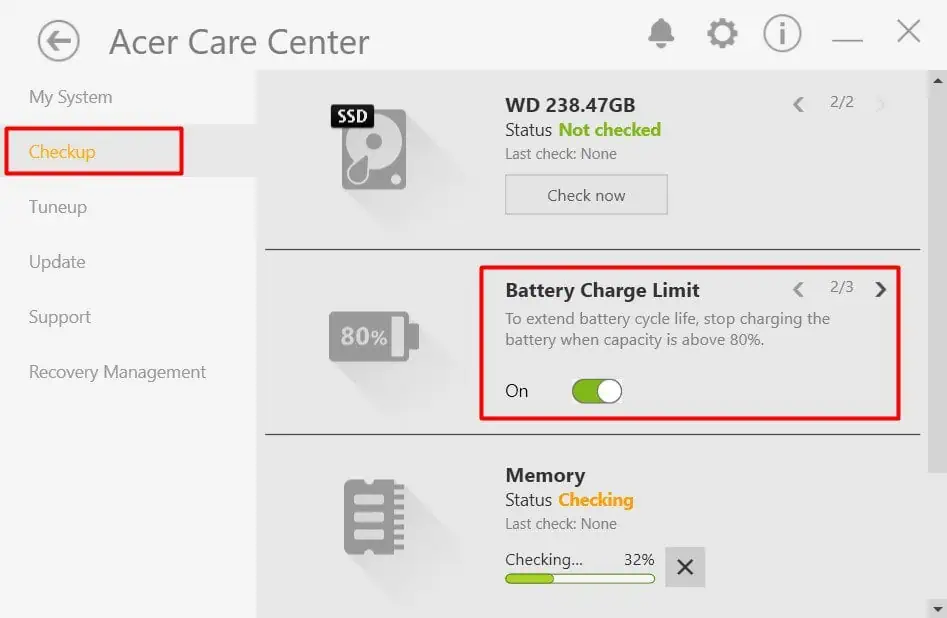Open notifications via the bell icon
947x618 pixels.
659,32
